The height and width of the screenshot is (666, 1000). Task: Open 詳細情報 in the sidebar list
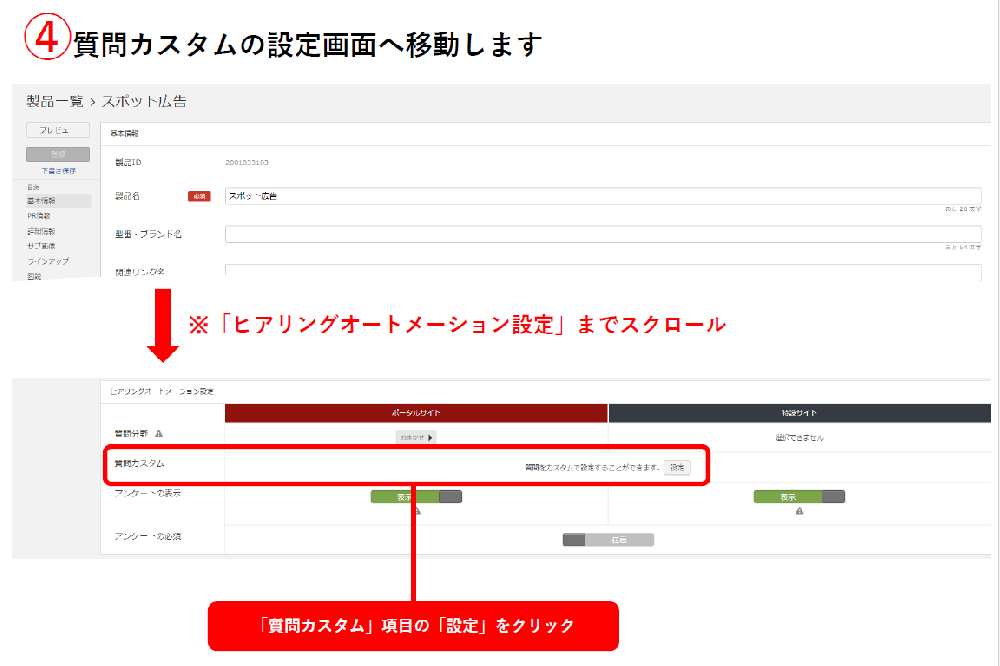tap(41, 231)
